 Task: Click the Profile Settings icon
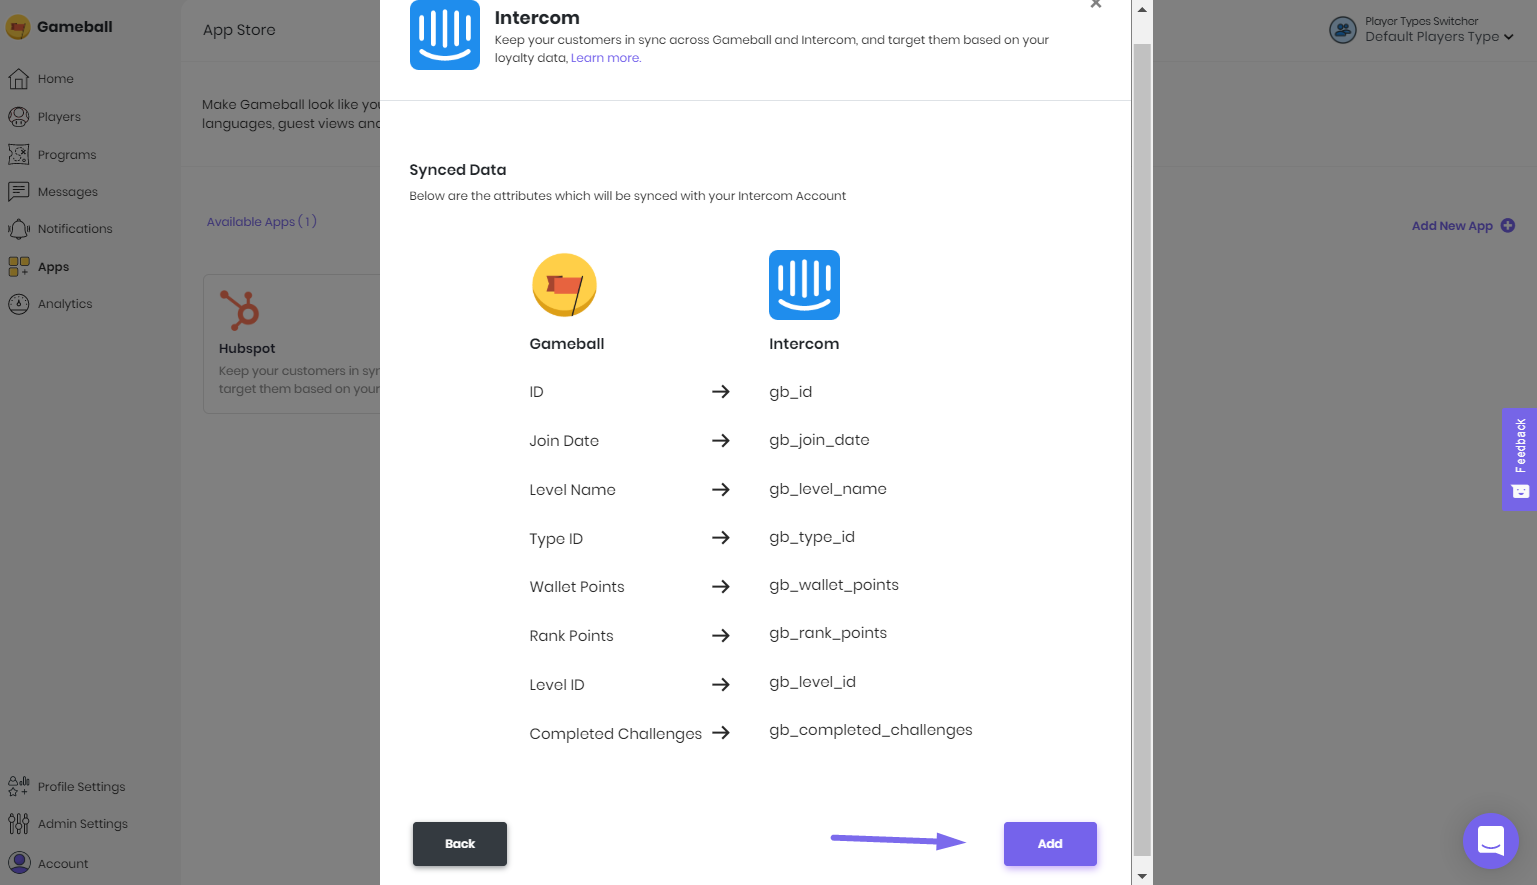[x=18, y=786]
